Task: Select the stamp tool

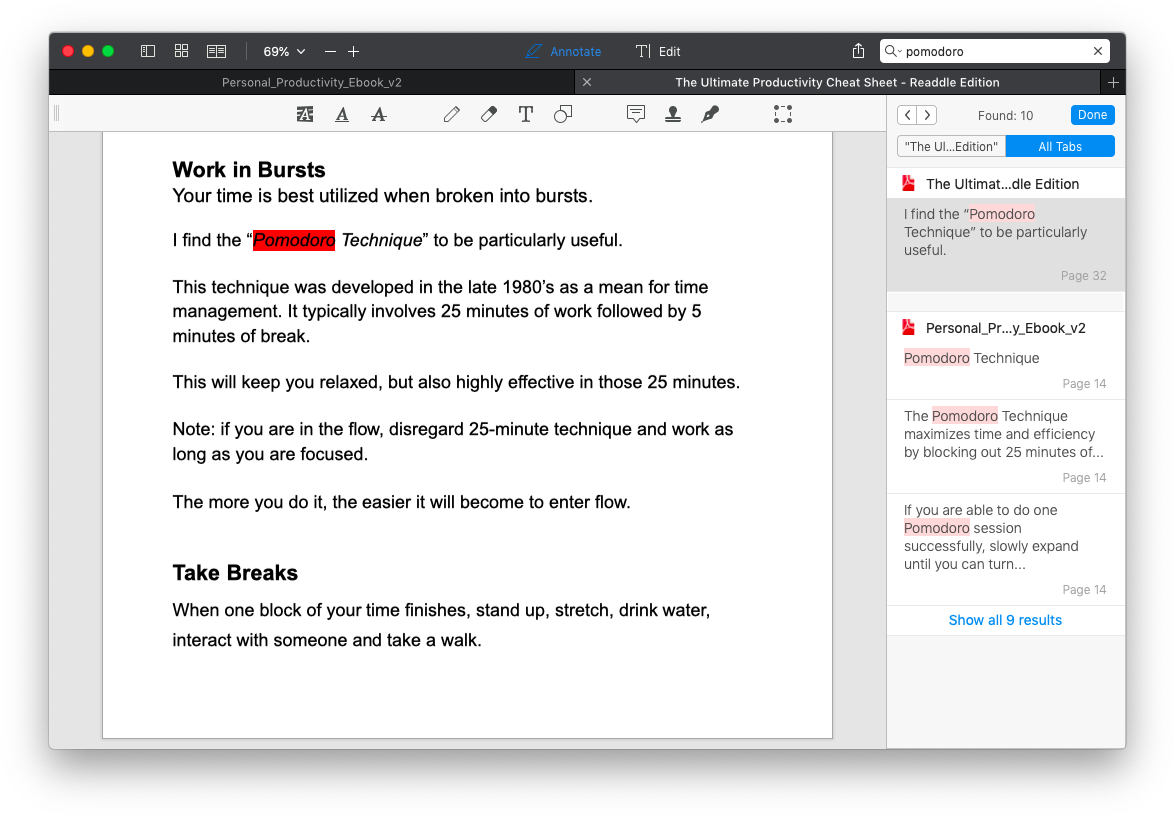Action: (x=673, y=114)
